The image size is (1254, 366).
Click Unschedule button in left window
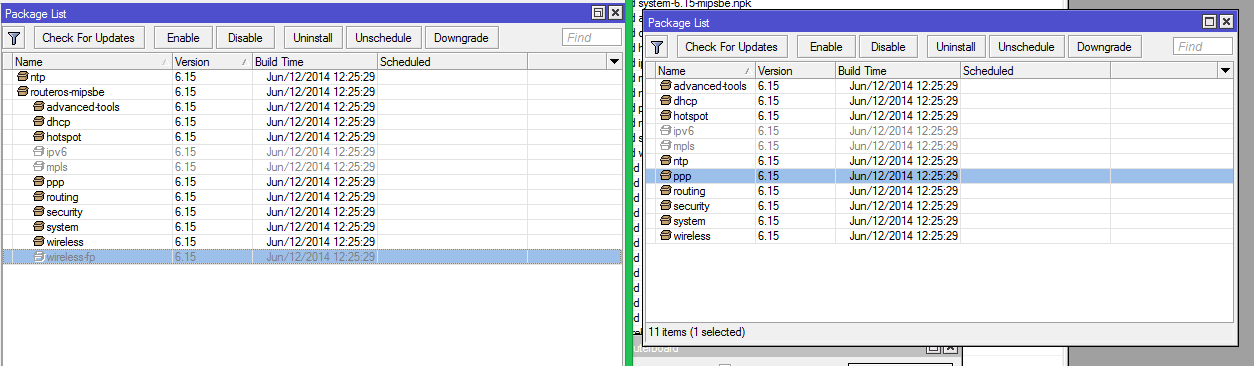click(x=383, y=38)
